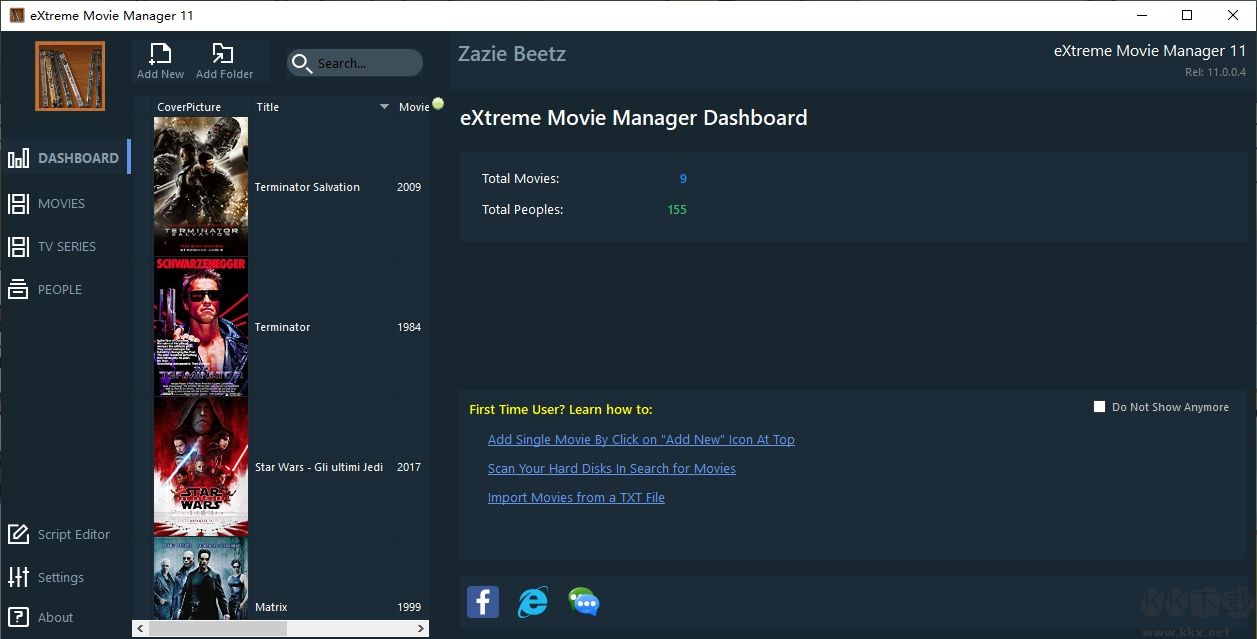The width and height of the screenshot is (1257, 639).
Task: Select the Movies section icon
Action: tap(20, 203)
